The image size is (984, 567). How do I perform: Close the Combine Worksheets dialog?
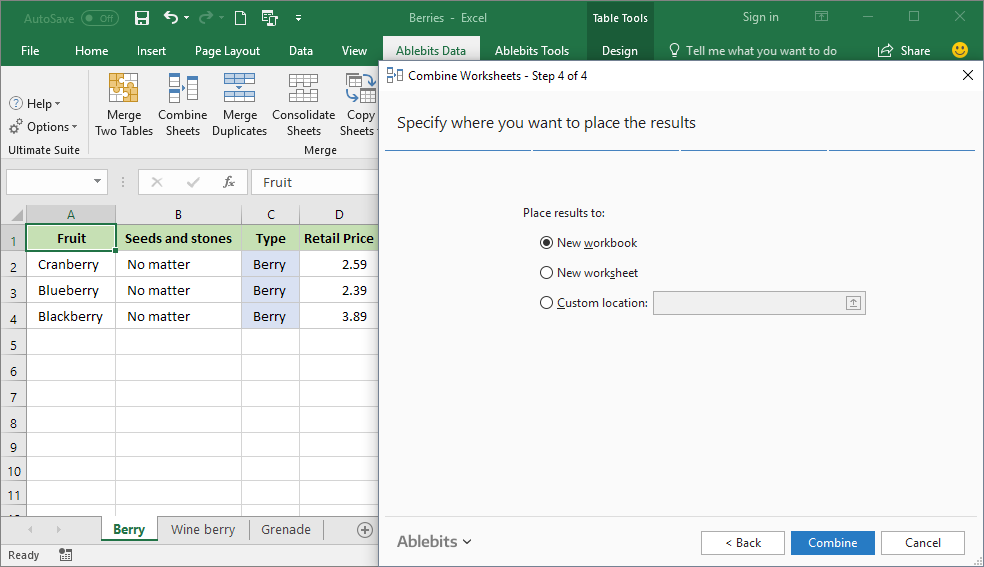pyautogui.click(x=968, y=75)
